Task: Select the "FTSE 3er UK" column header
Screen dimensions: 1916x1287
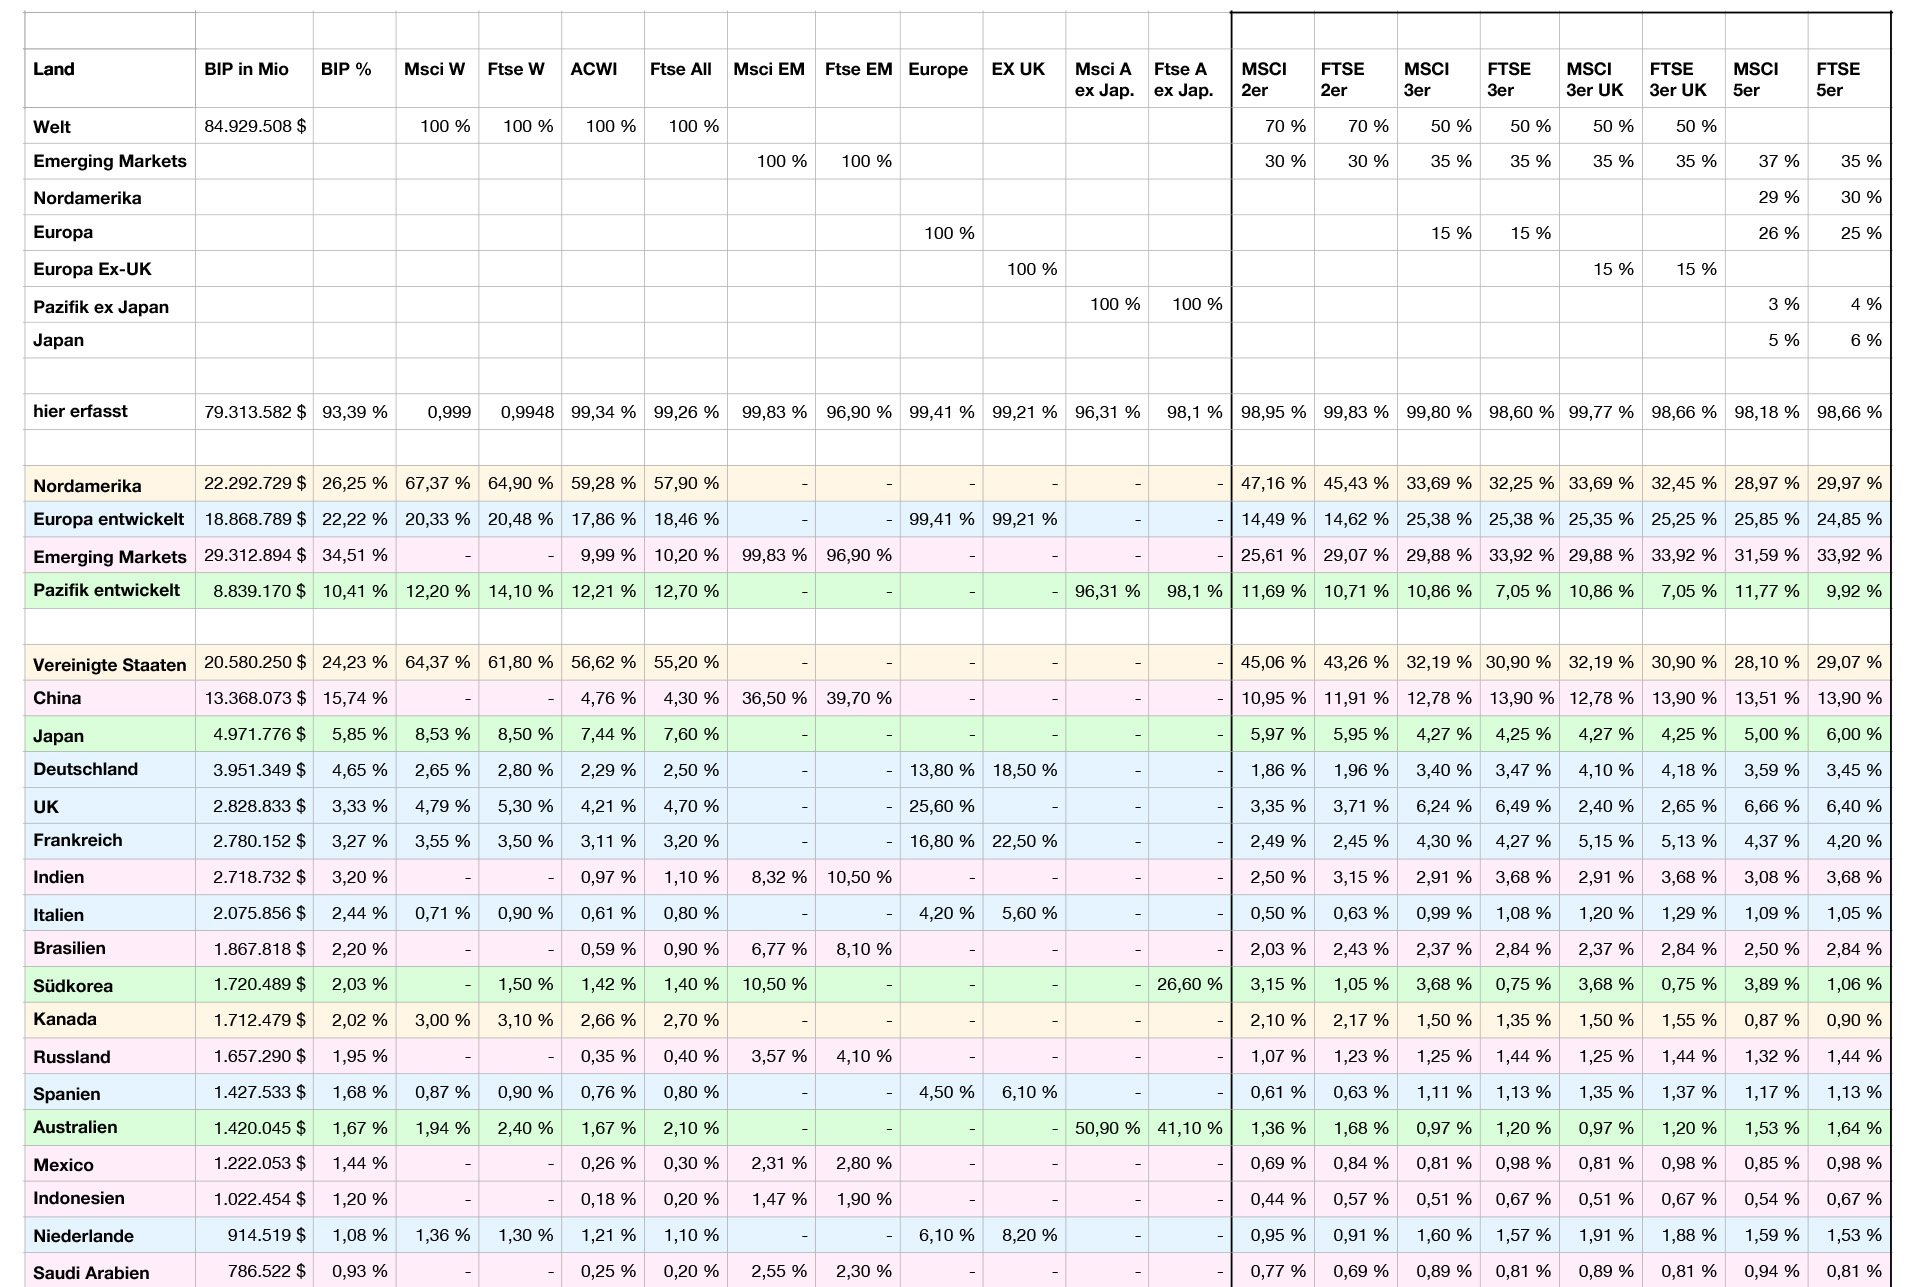Action: pos(1683,78)
